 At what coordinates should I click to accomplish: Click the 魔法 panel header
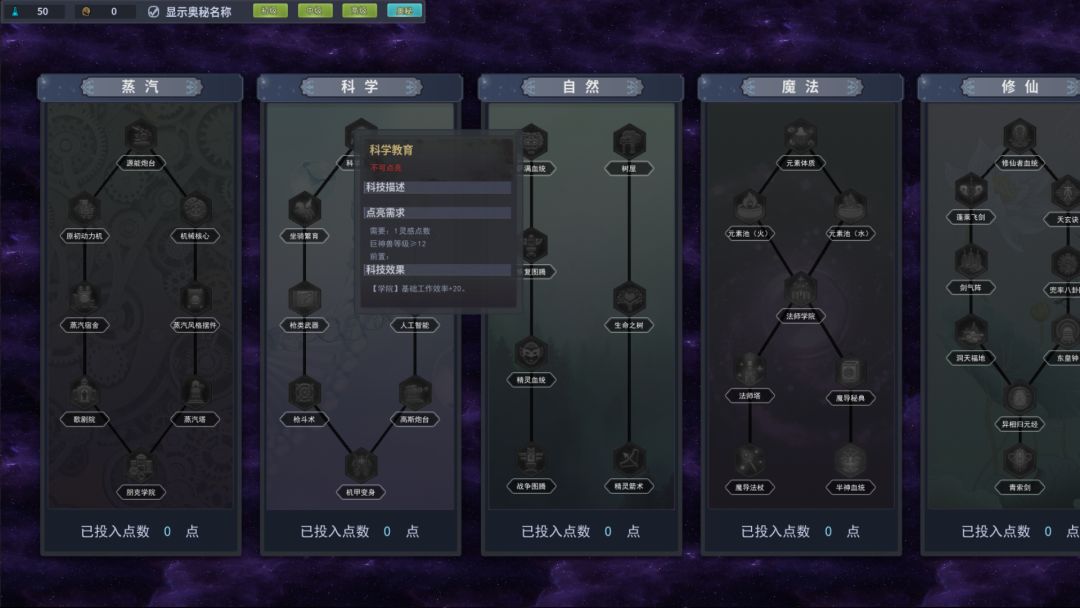click(x=800, y=87)
